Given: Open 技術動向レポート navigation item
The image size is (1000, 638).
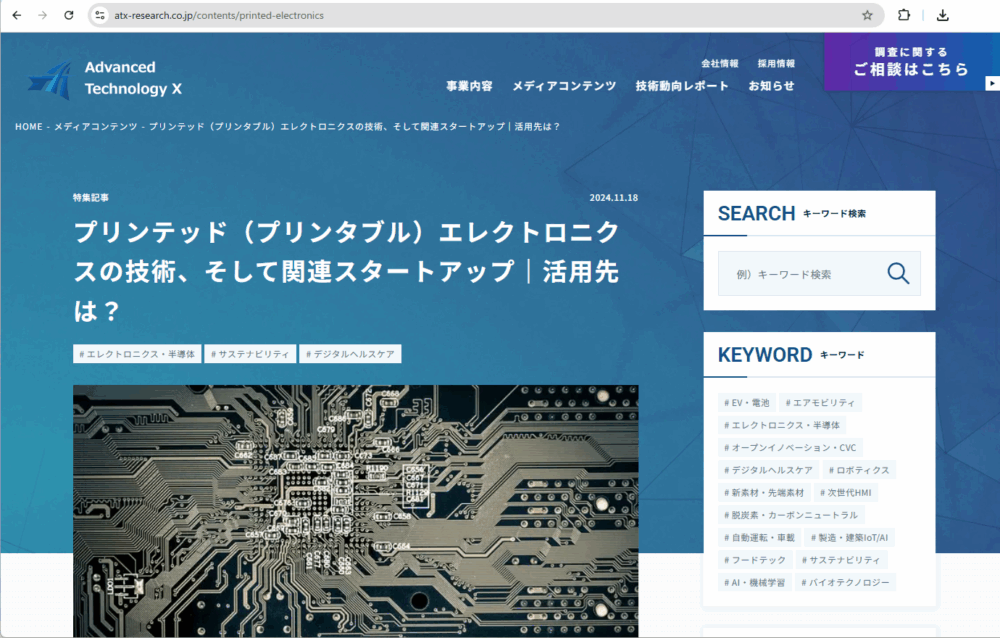Looking at the screenshot, I should pos(682,86).
